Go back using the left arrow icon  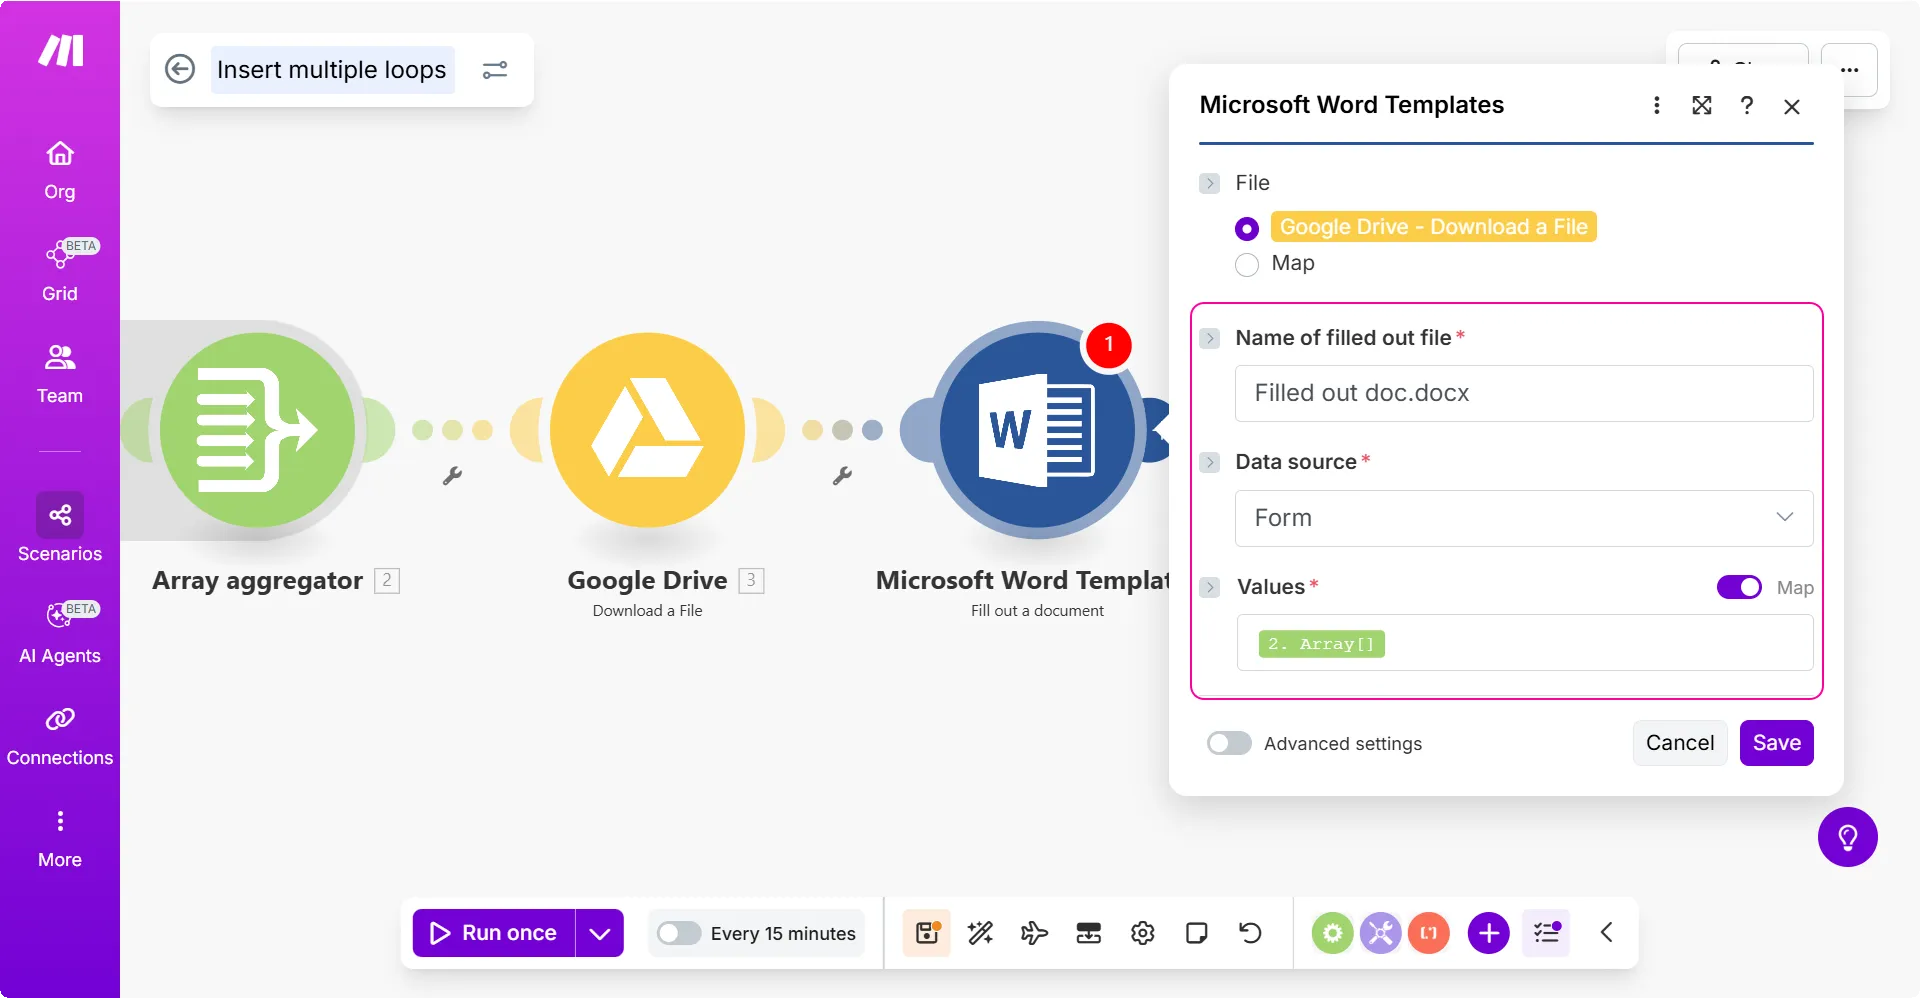point(180,69)
